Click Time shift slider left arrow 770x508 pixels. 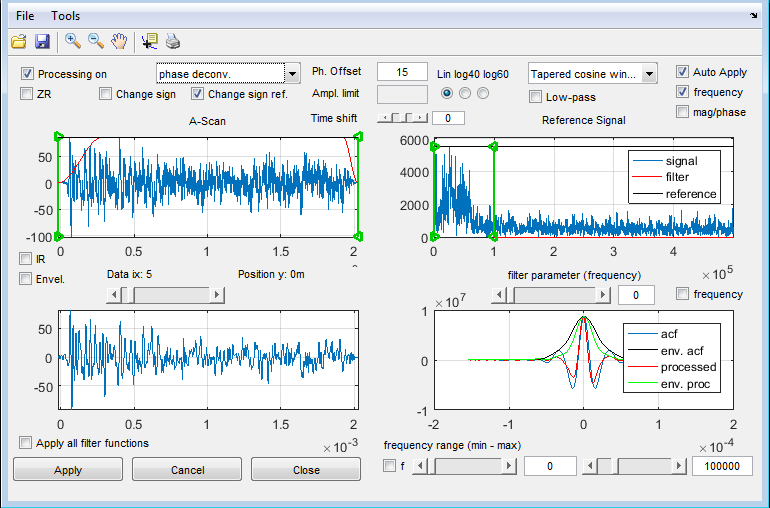[x=385, y=118]
